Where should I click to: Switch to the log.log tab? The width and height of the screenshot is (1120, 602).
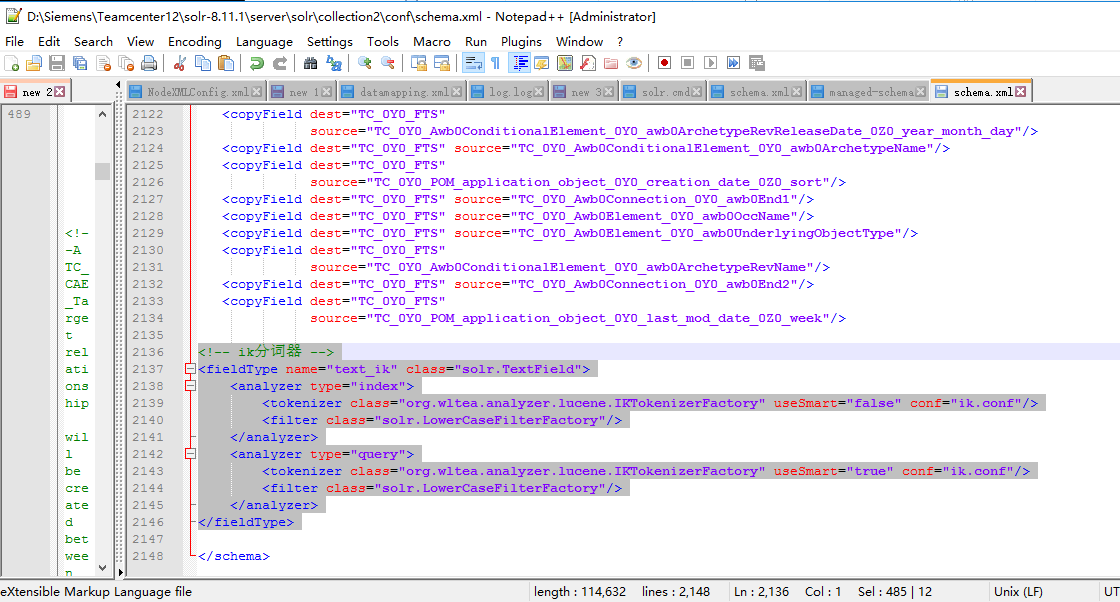click(510, 92)
